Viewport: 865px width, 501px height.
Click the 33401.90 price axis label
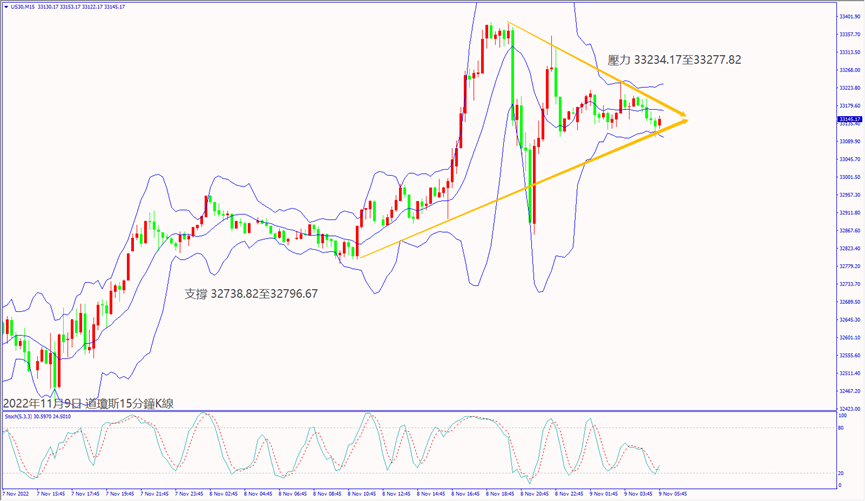pos(849,17)
